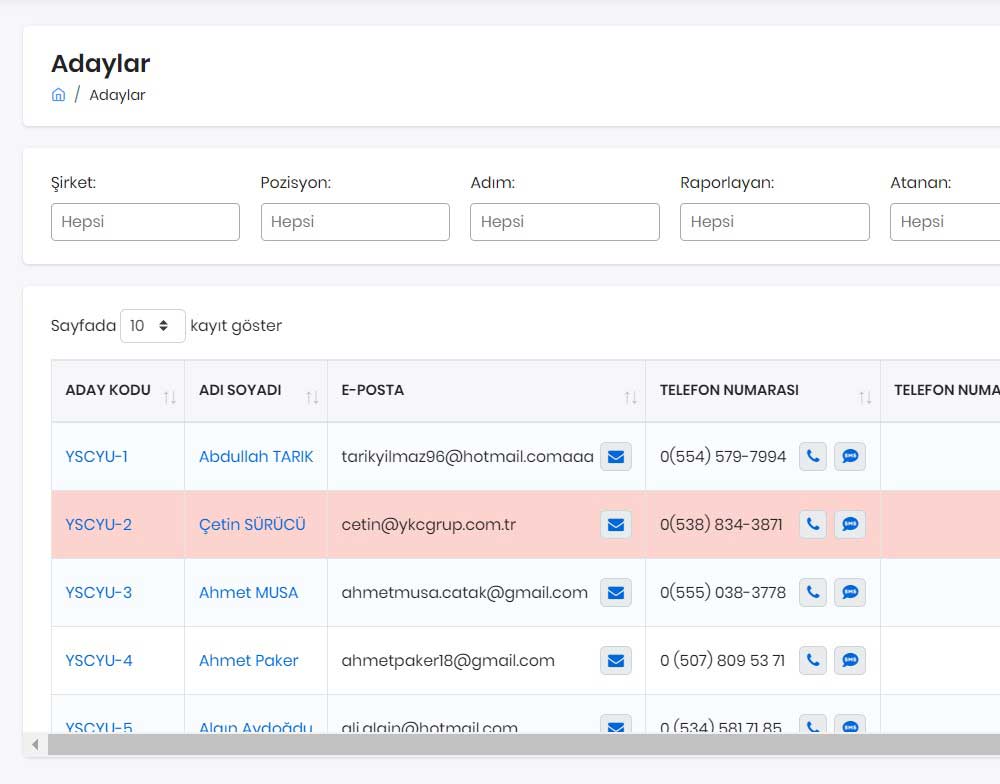This screenshot has width=1000, height=784.
Task: Send SMS to Abdullah TARIK
Action: point(850,457)
